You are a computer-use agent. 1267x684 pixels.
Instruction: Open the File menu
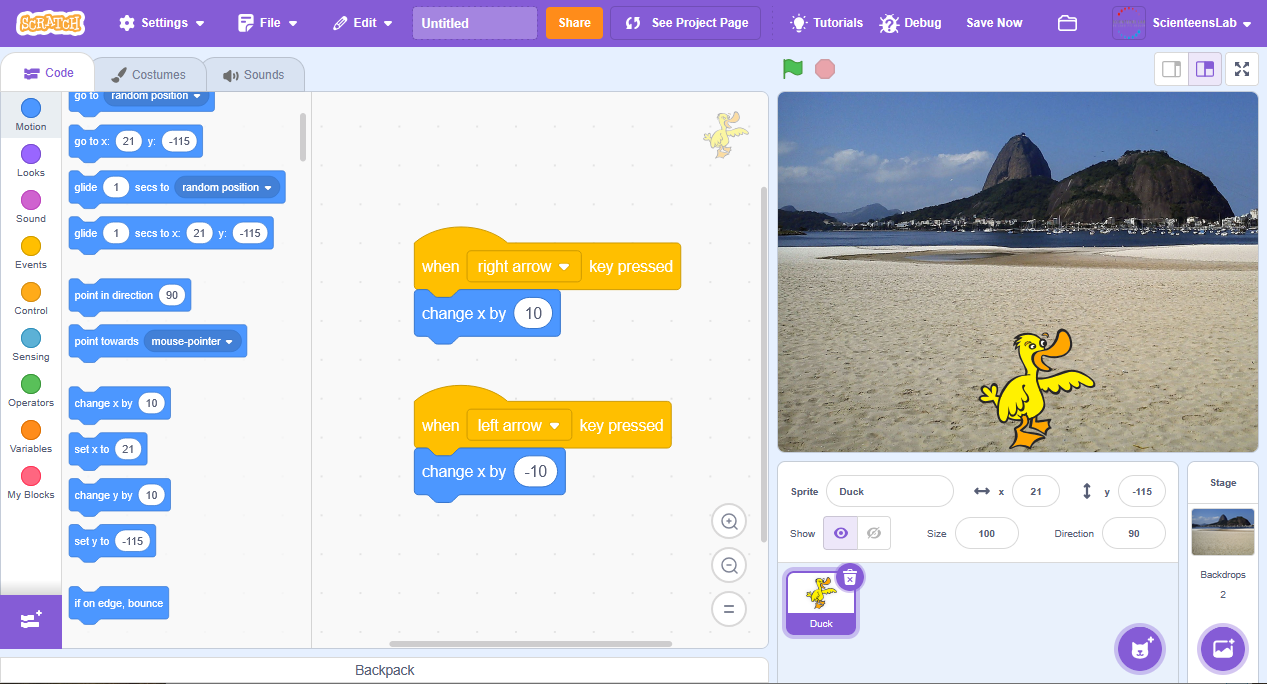pyautogui.click(x=268, y=23)
